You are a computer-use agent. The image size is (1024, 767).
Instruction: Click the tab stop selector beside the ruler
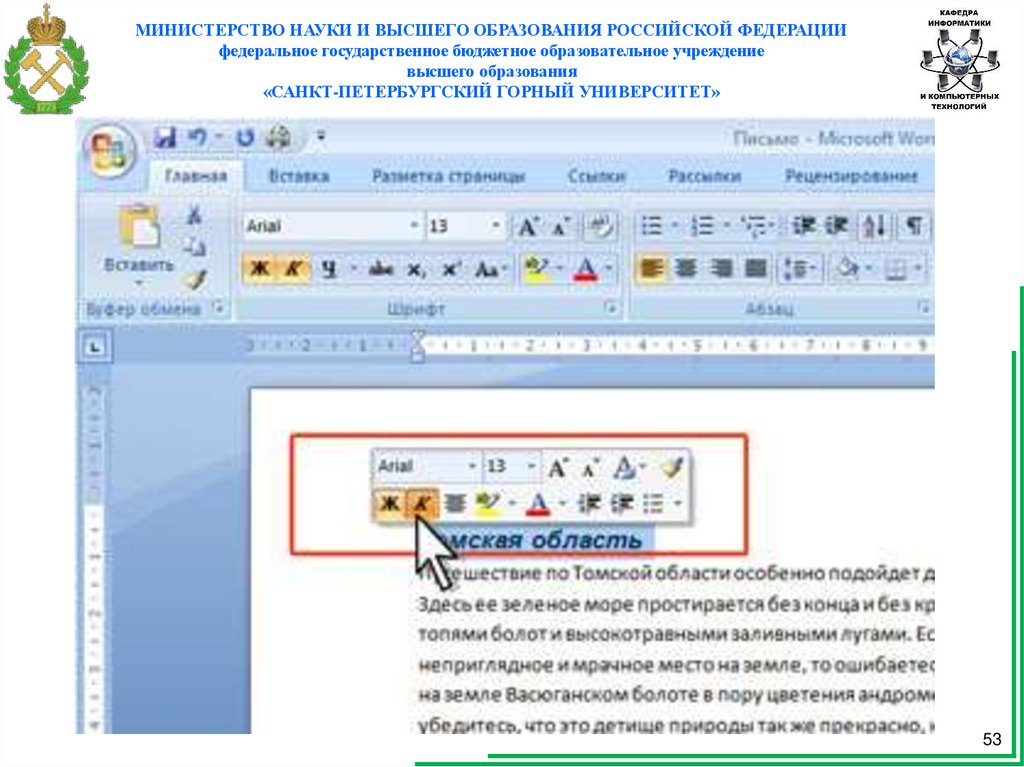(95, 348)
